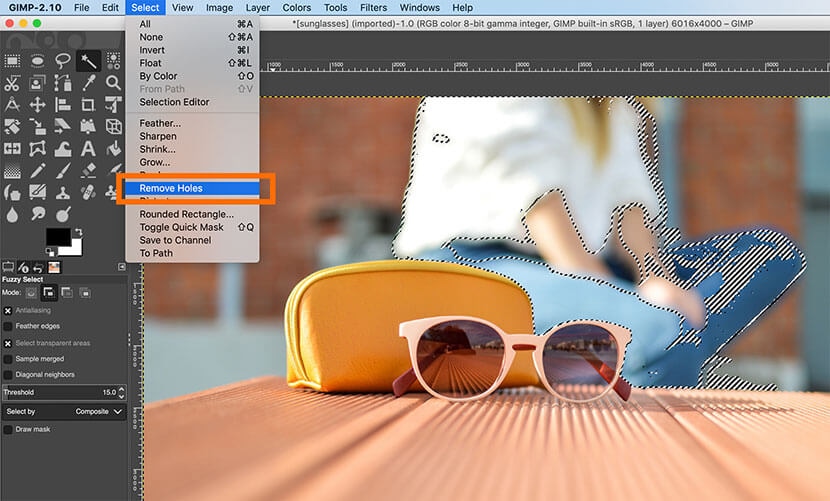Pick the Free Select lasso tool

tap(63, 61)
